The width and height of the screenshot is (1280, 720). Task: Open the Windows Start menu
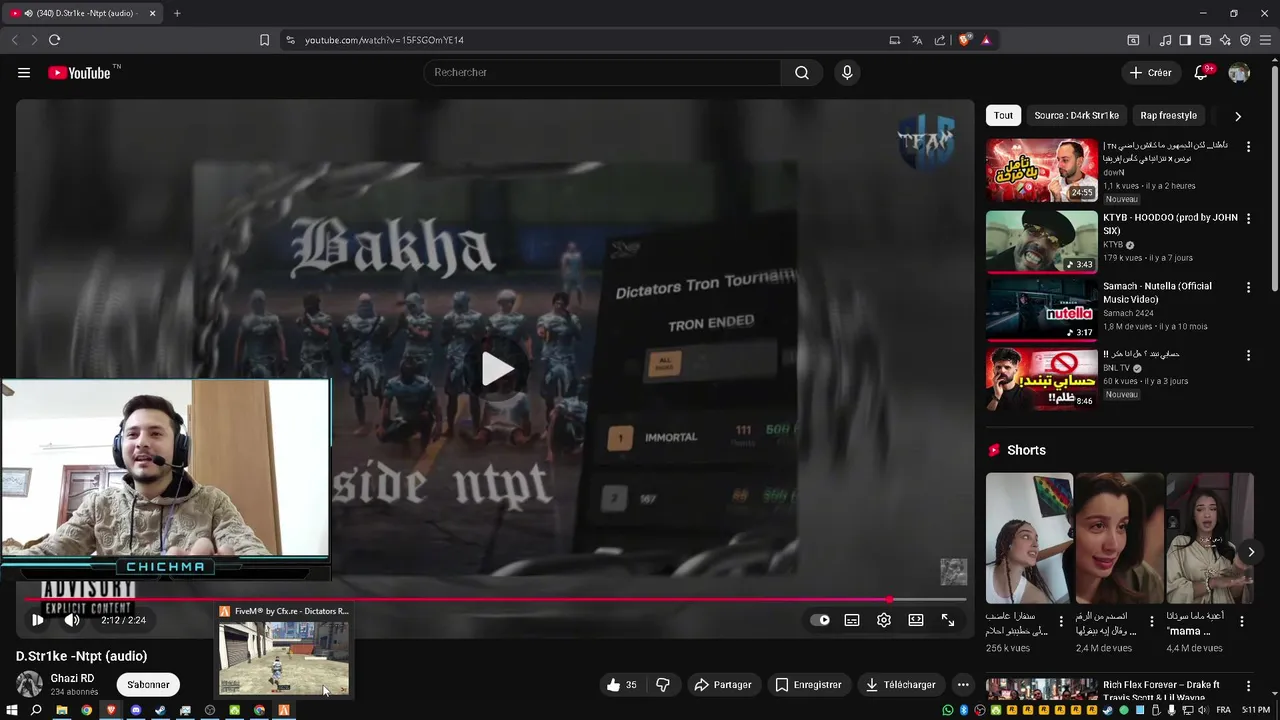(x=12, y=710)
